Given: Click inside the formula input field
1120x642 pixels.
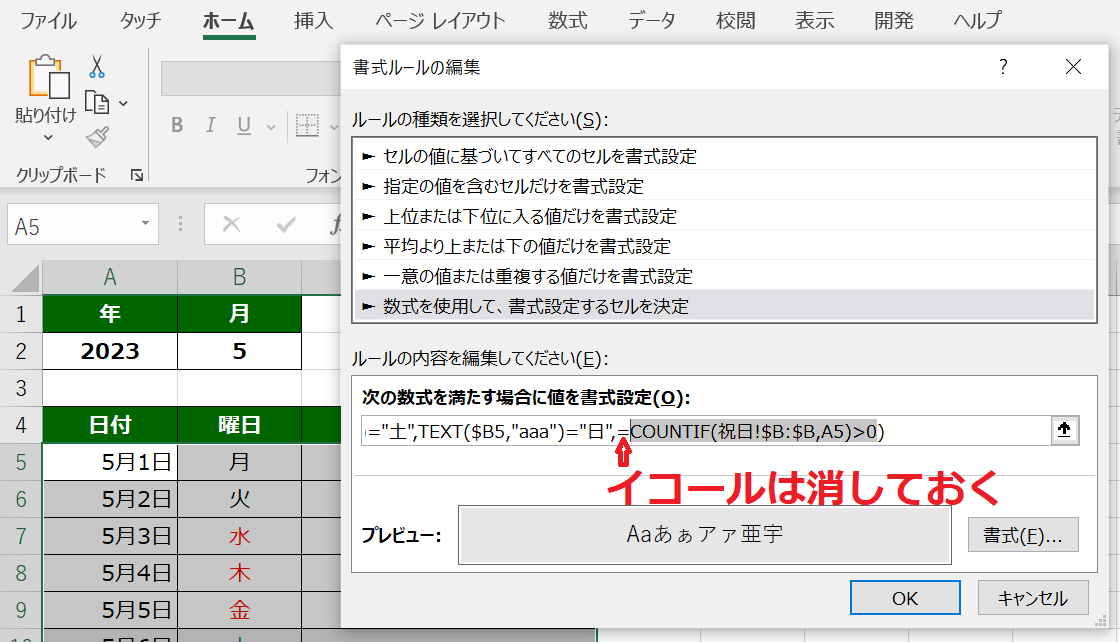Looking at the screenshot, I should click(700, 430).
